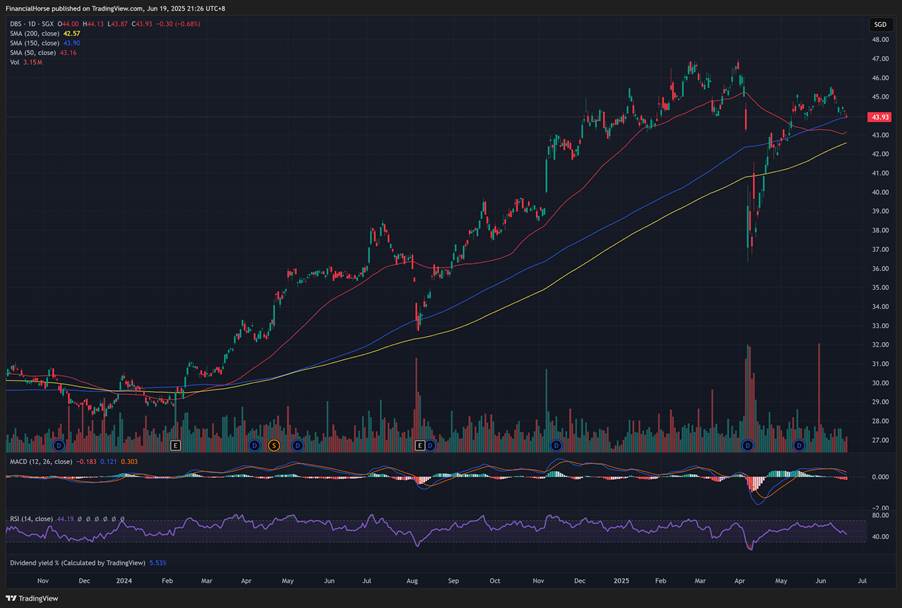The height and width of the screenshot is (608, 902).
Task: Click the Dividend yield % legend
Action: 88,563
